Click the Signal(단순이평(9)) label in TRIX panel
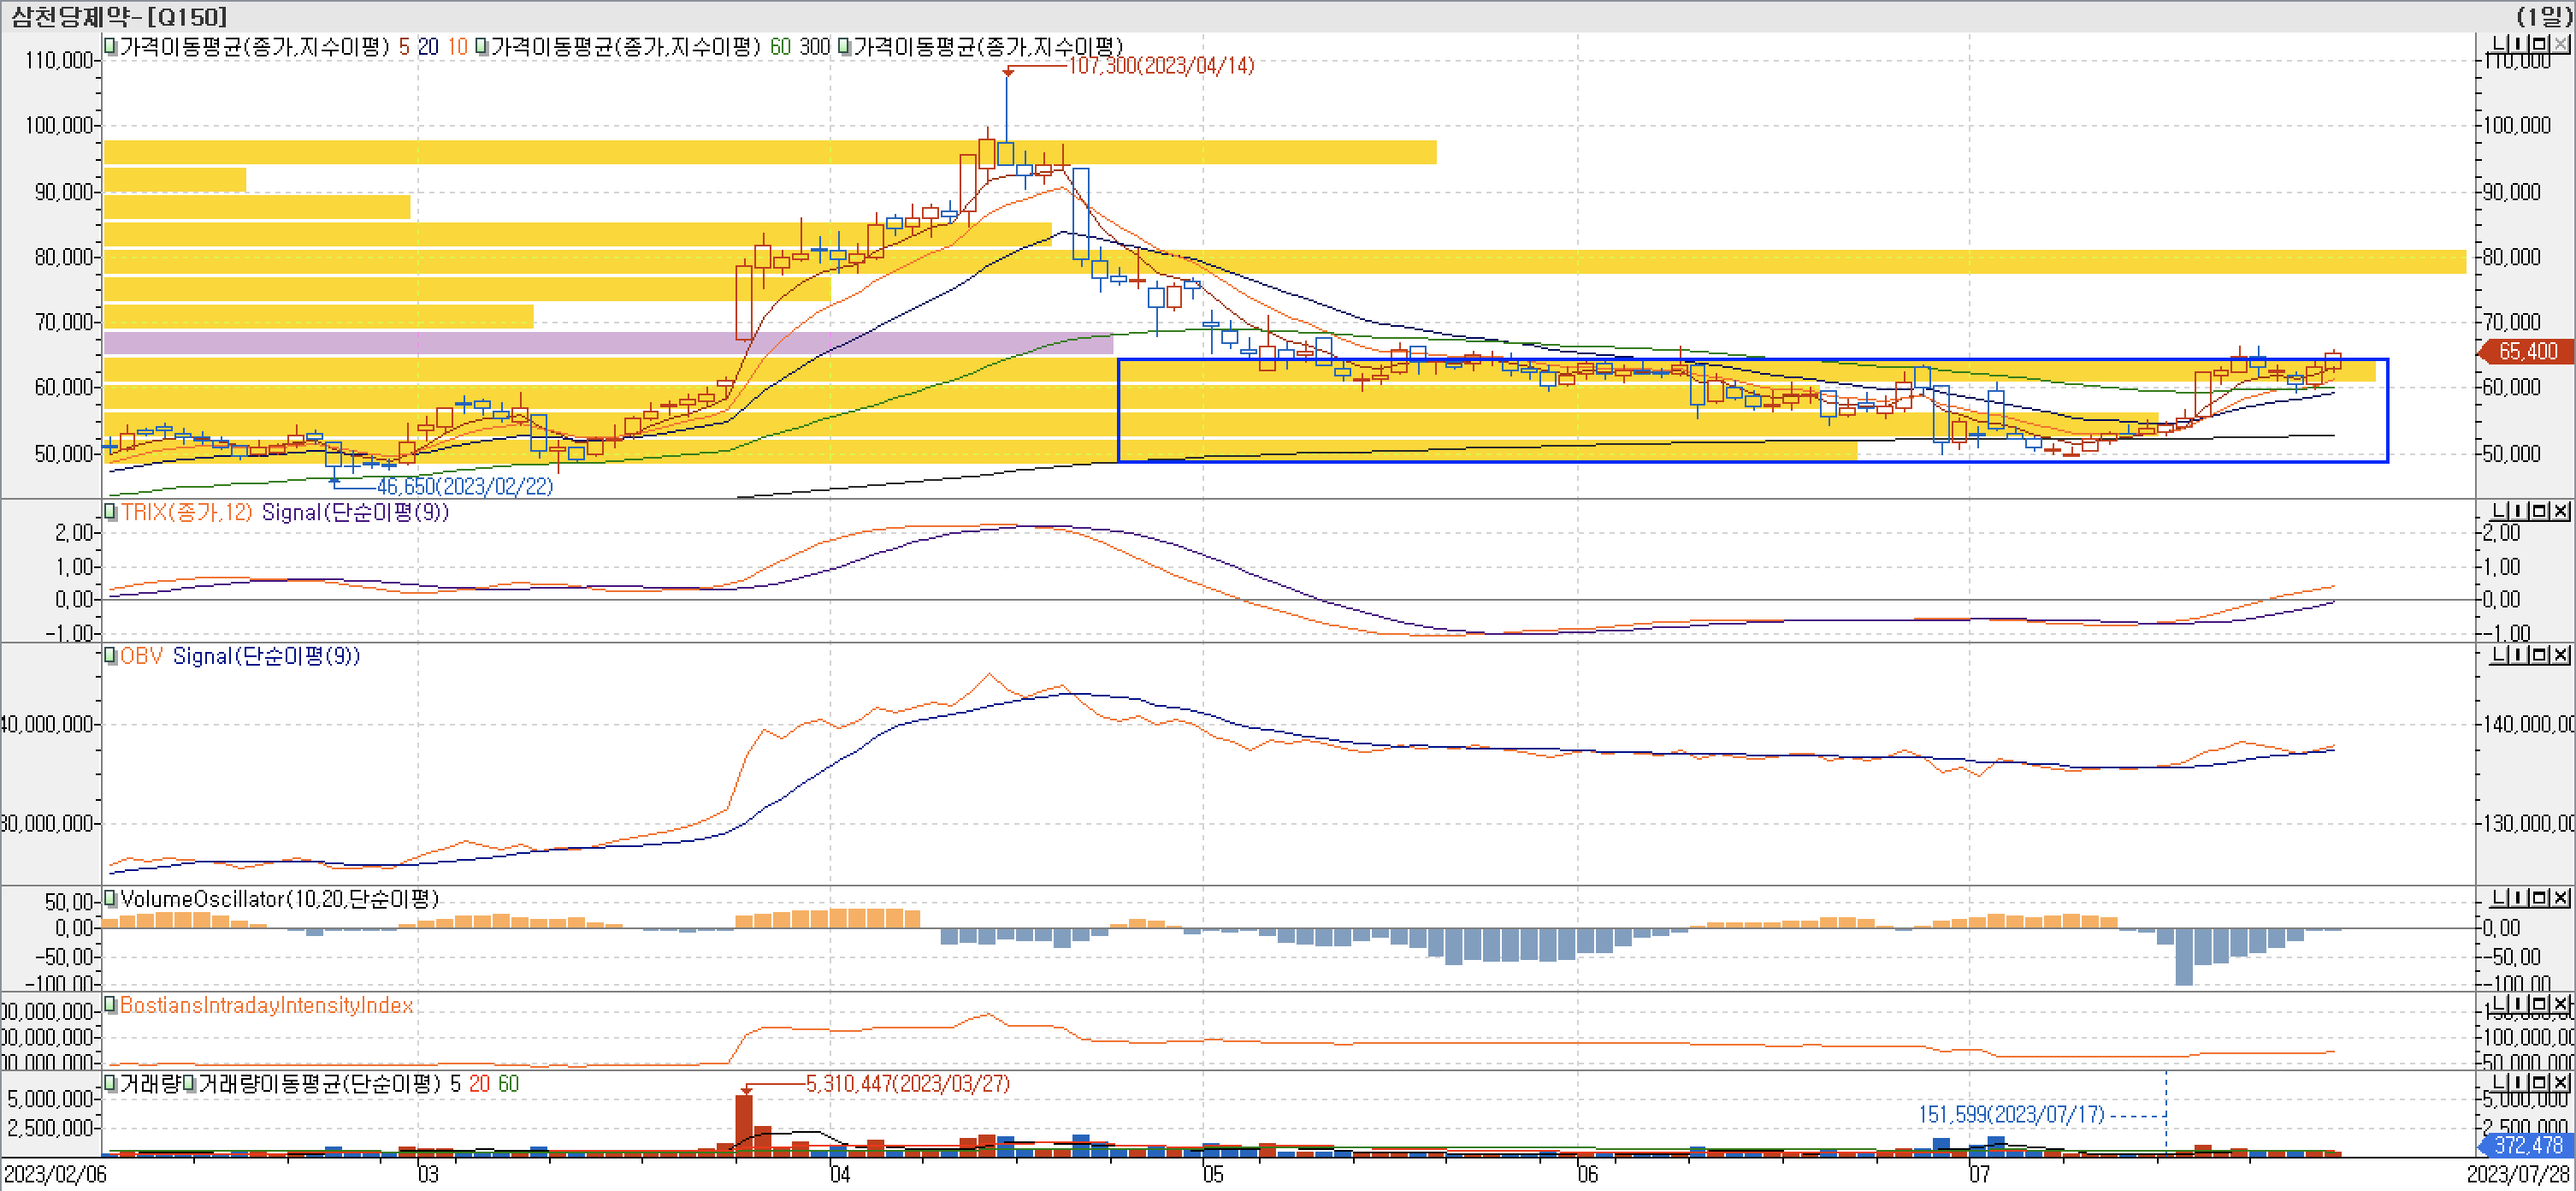 tap(355, 512)
